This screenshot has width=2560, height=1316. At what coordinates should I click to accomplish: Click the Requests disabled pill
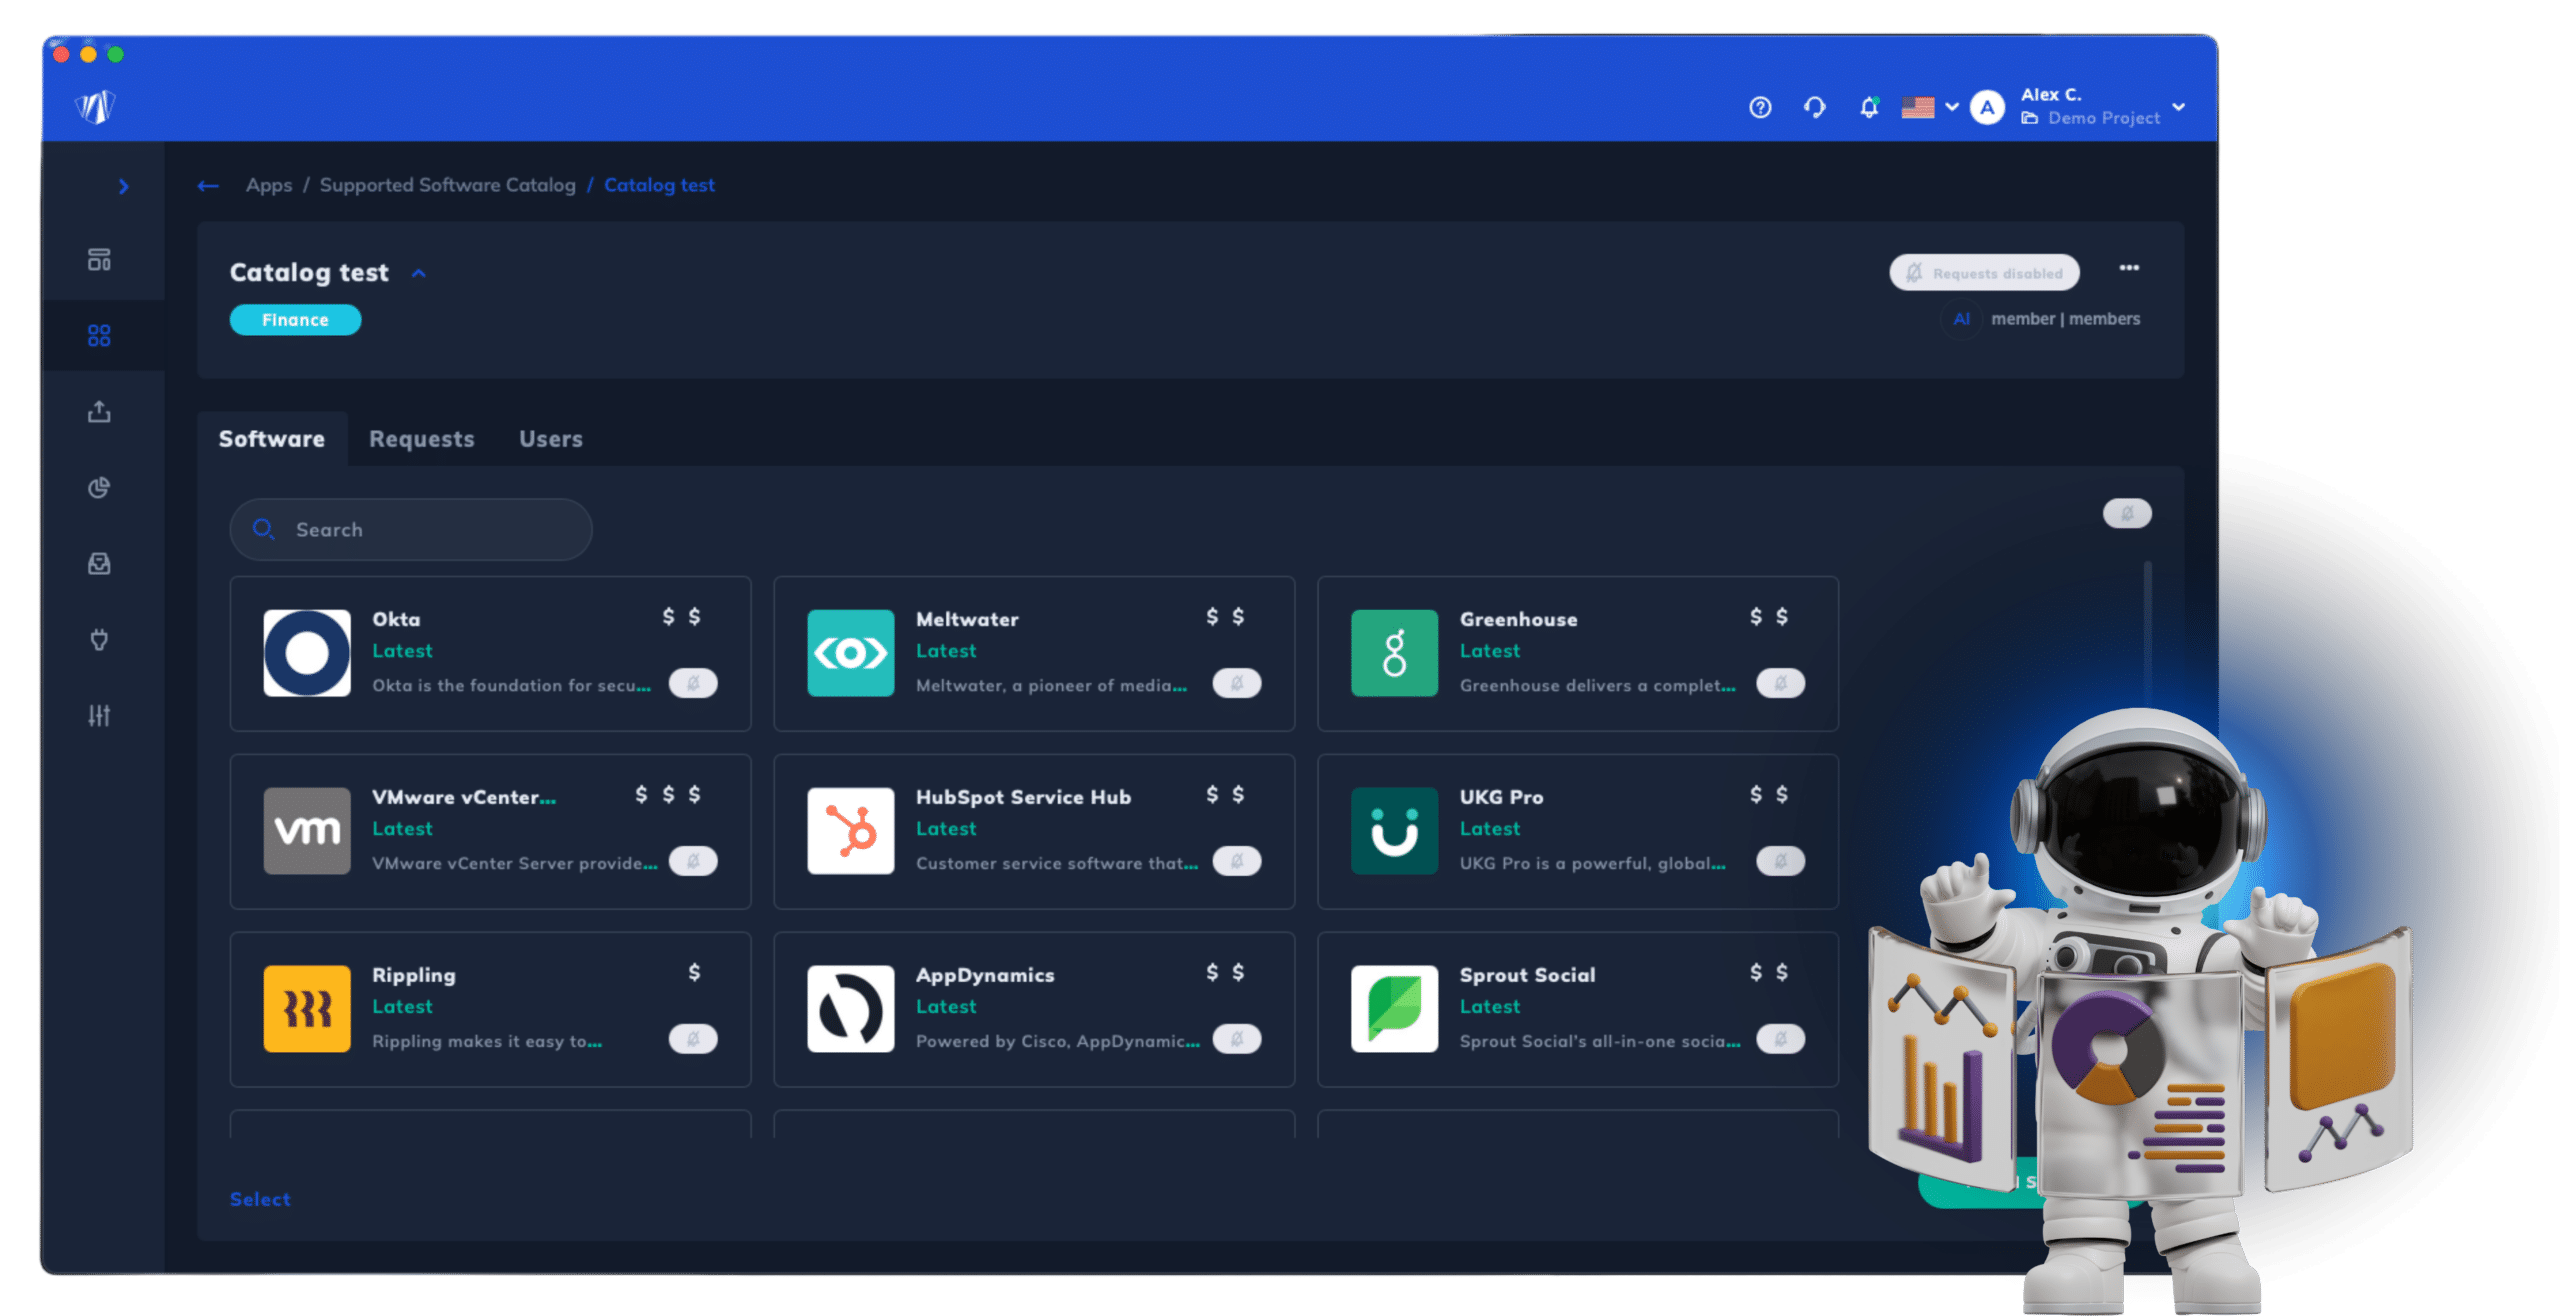1984,272
